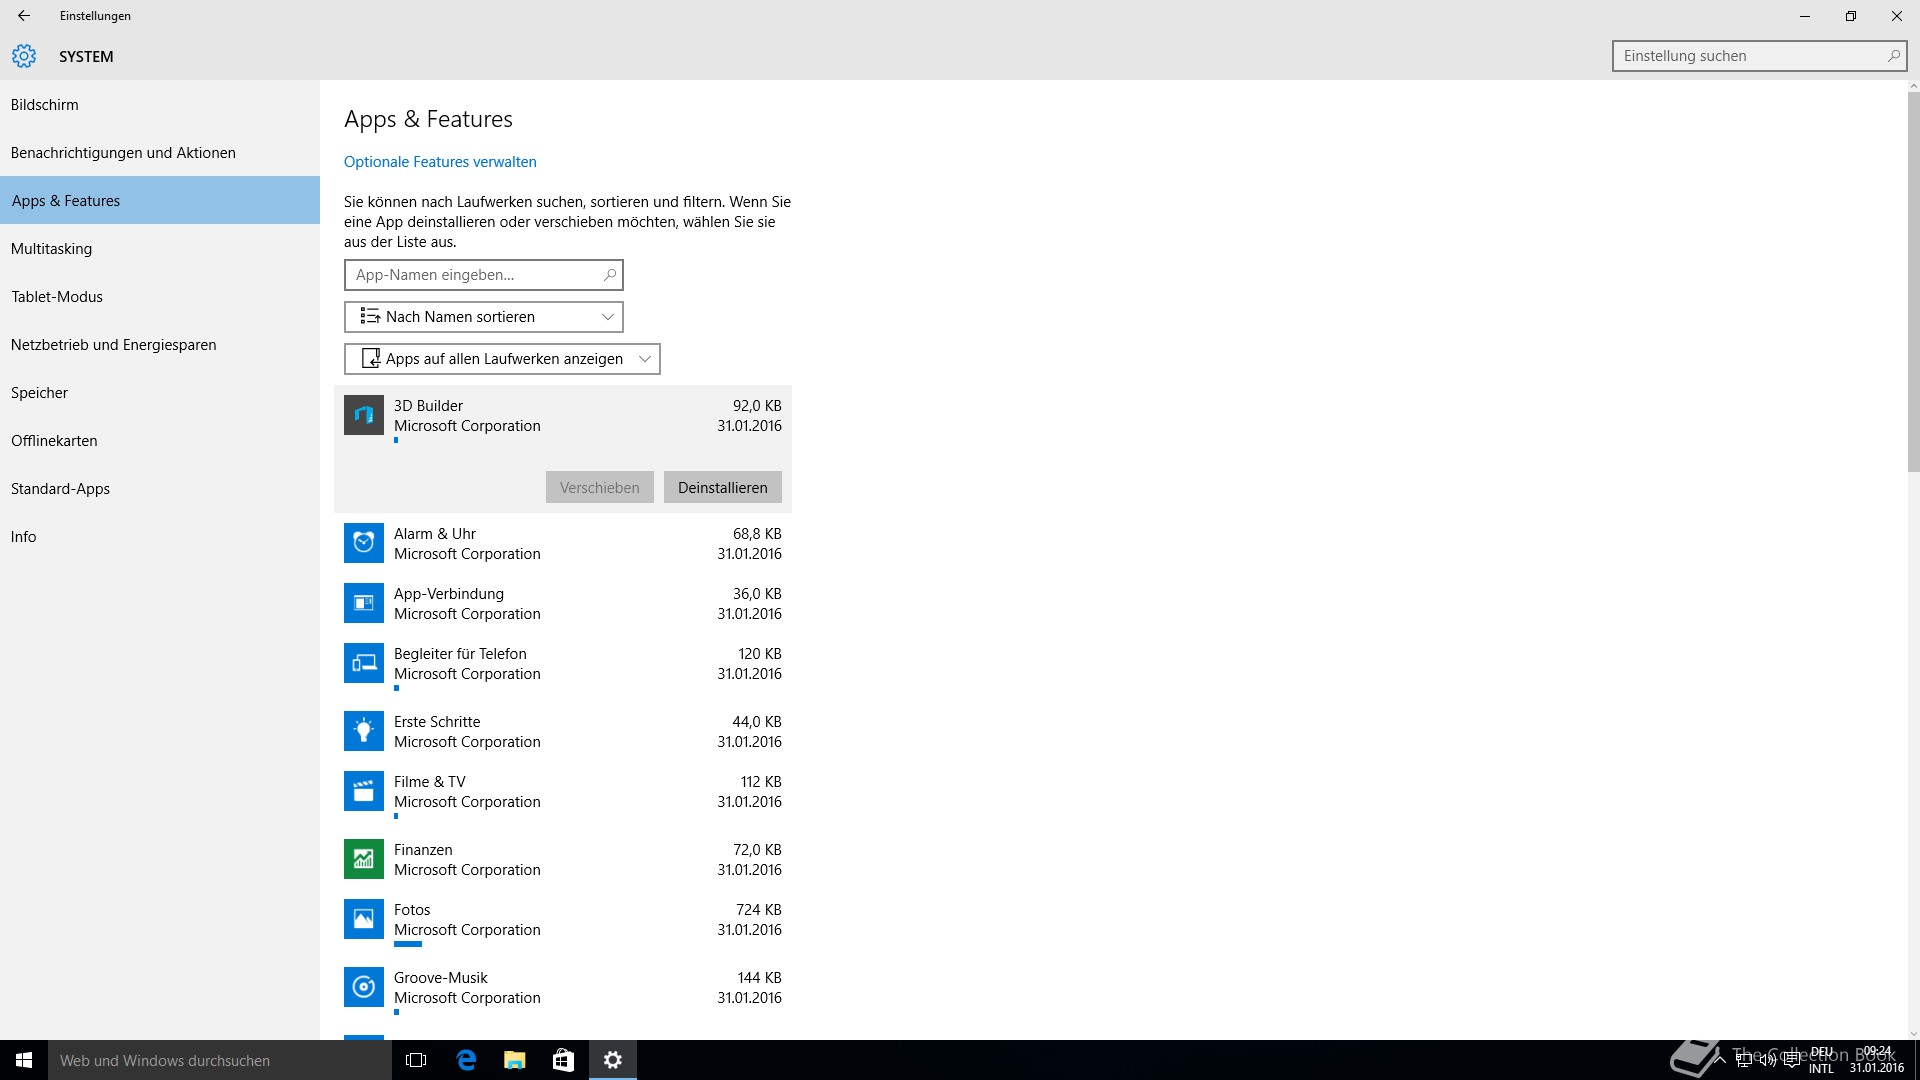Click 92,0 KB size of 3D Builder
This screenshot has width=1920, height=1080.
[757, 406]
